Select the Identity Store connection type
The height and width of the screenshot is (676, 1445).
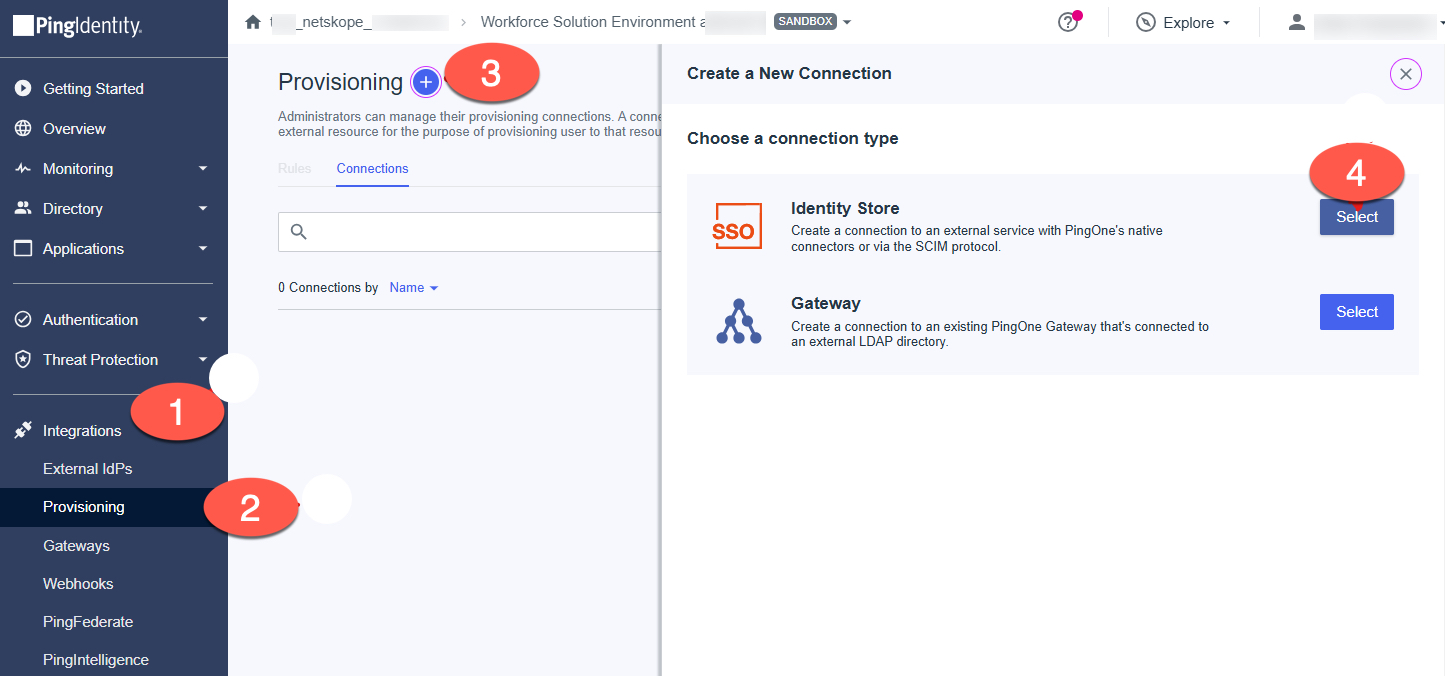point(1356,217)
